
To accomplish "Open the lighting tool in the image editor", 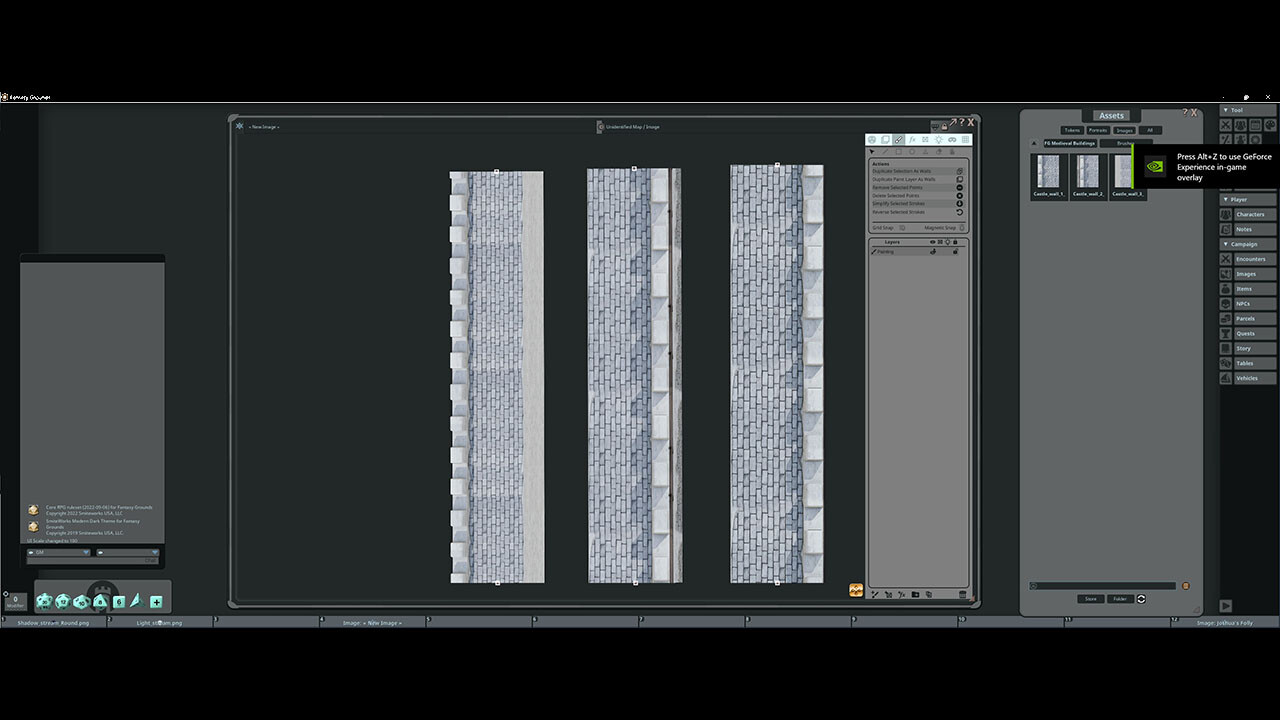I will (939, 140).
